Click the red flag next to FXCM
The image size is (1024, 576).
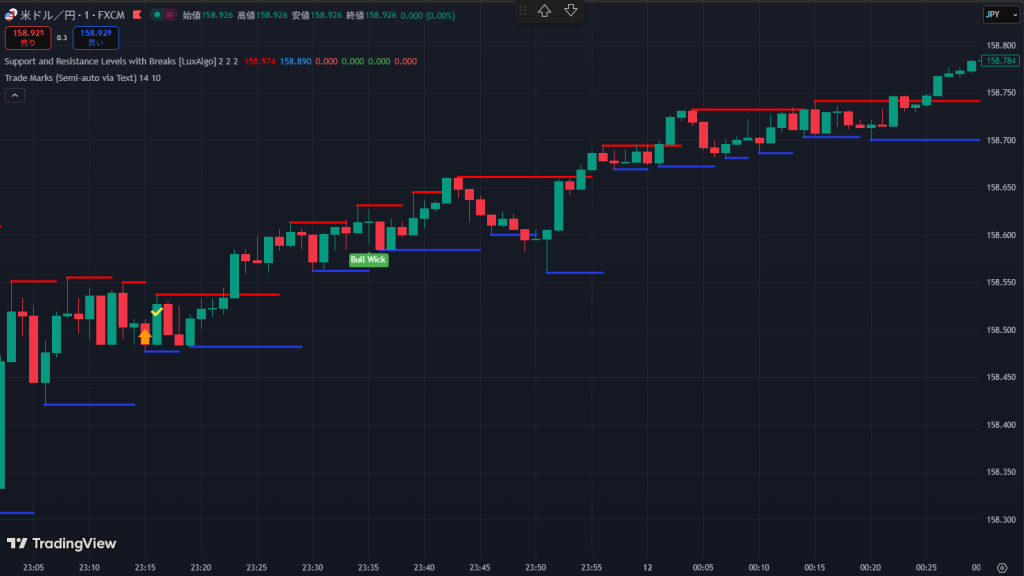click(136, 15)
